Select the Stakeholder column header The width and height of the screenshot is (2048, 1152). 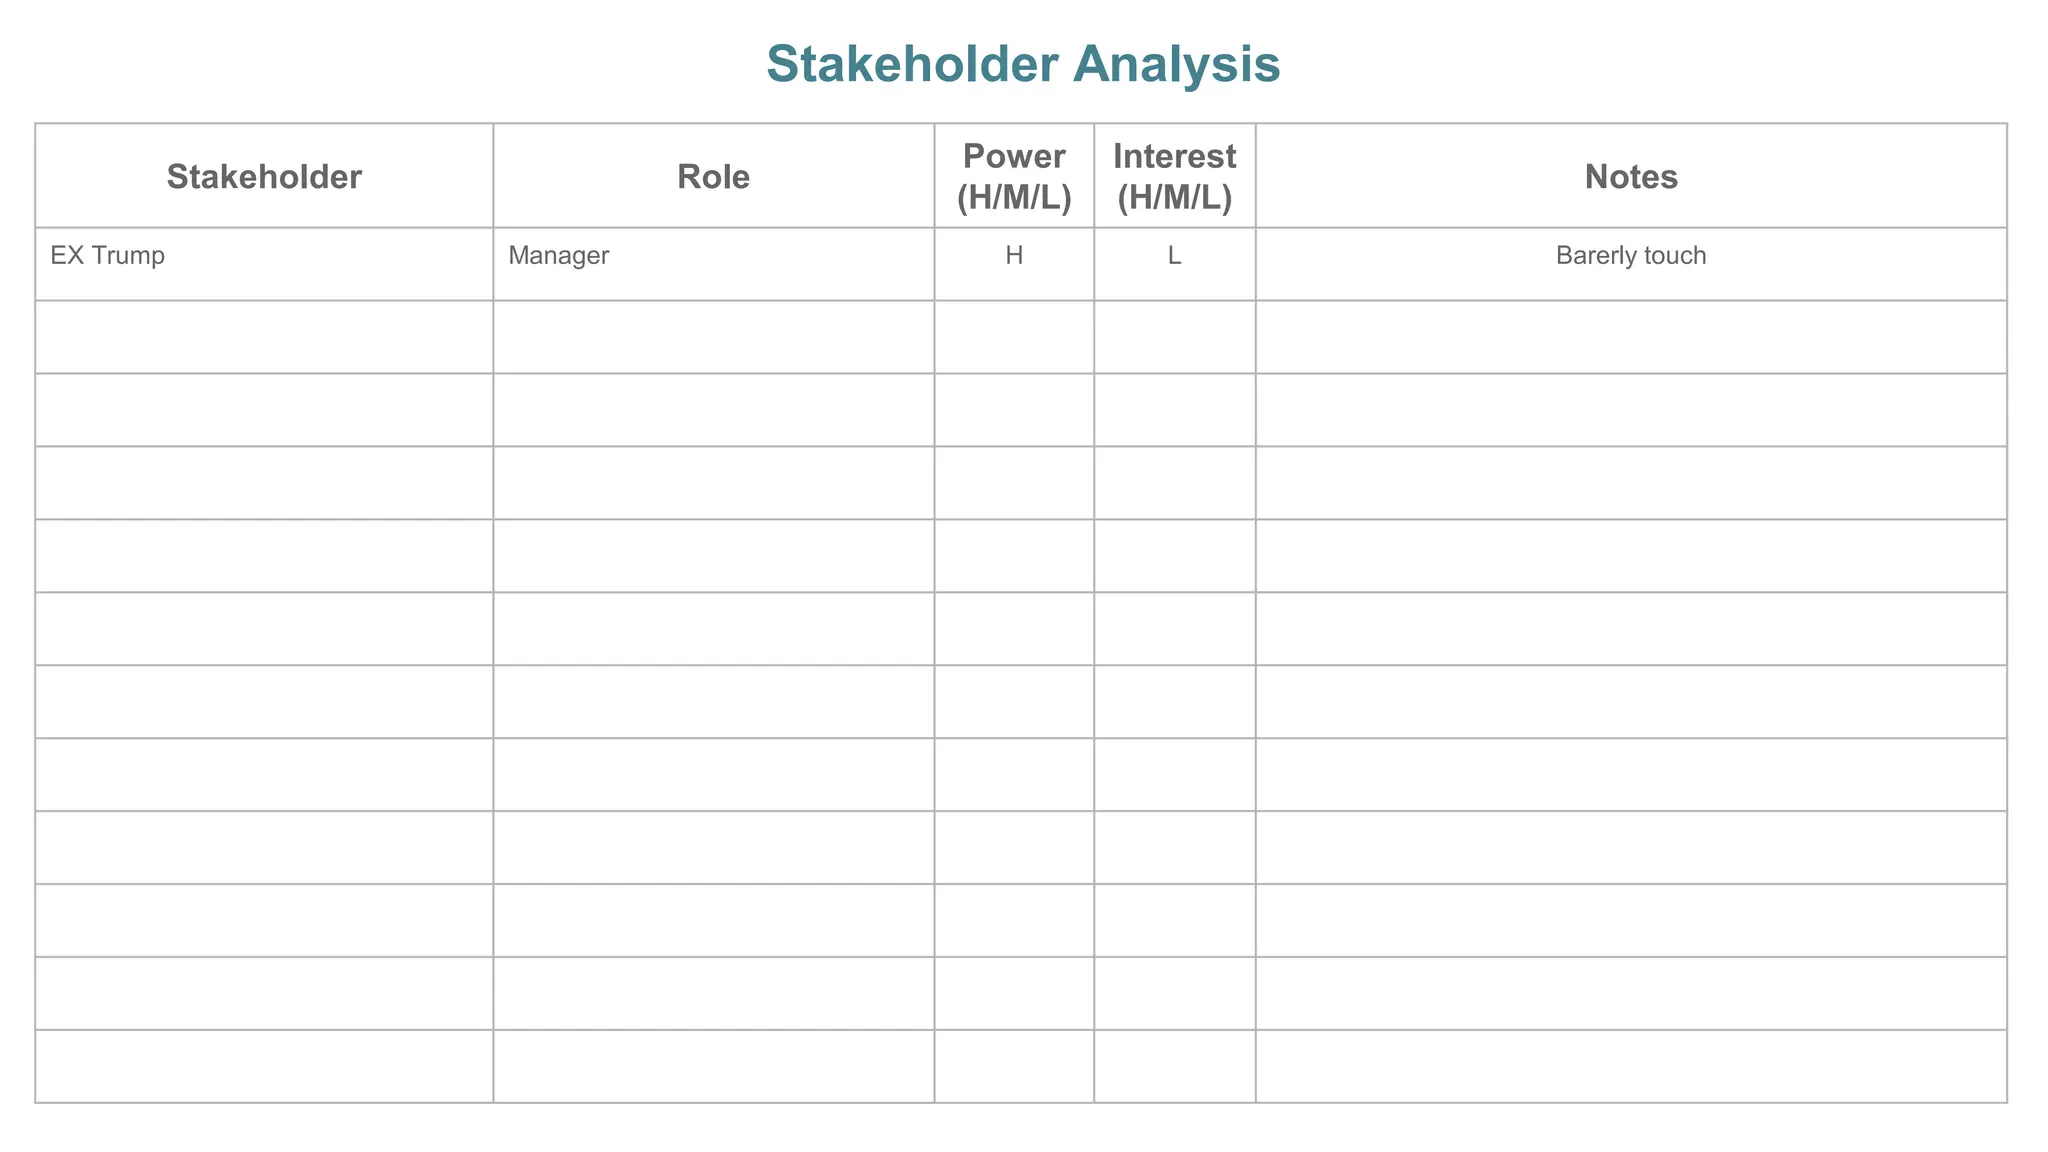coord(264,176)
